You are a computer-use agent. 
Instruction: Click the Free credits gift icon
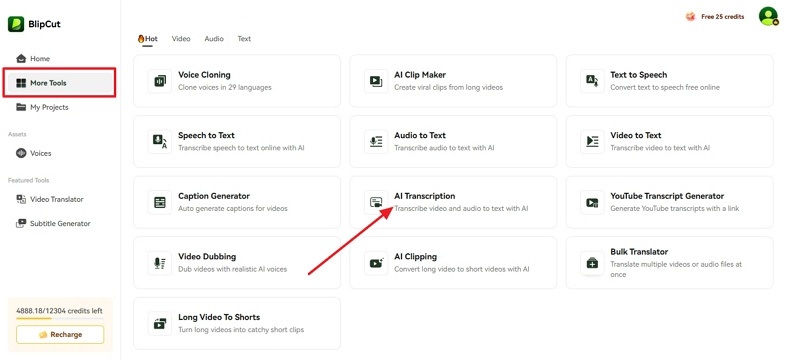(x=691, y=17)
